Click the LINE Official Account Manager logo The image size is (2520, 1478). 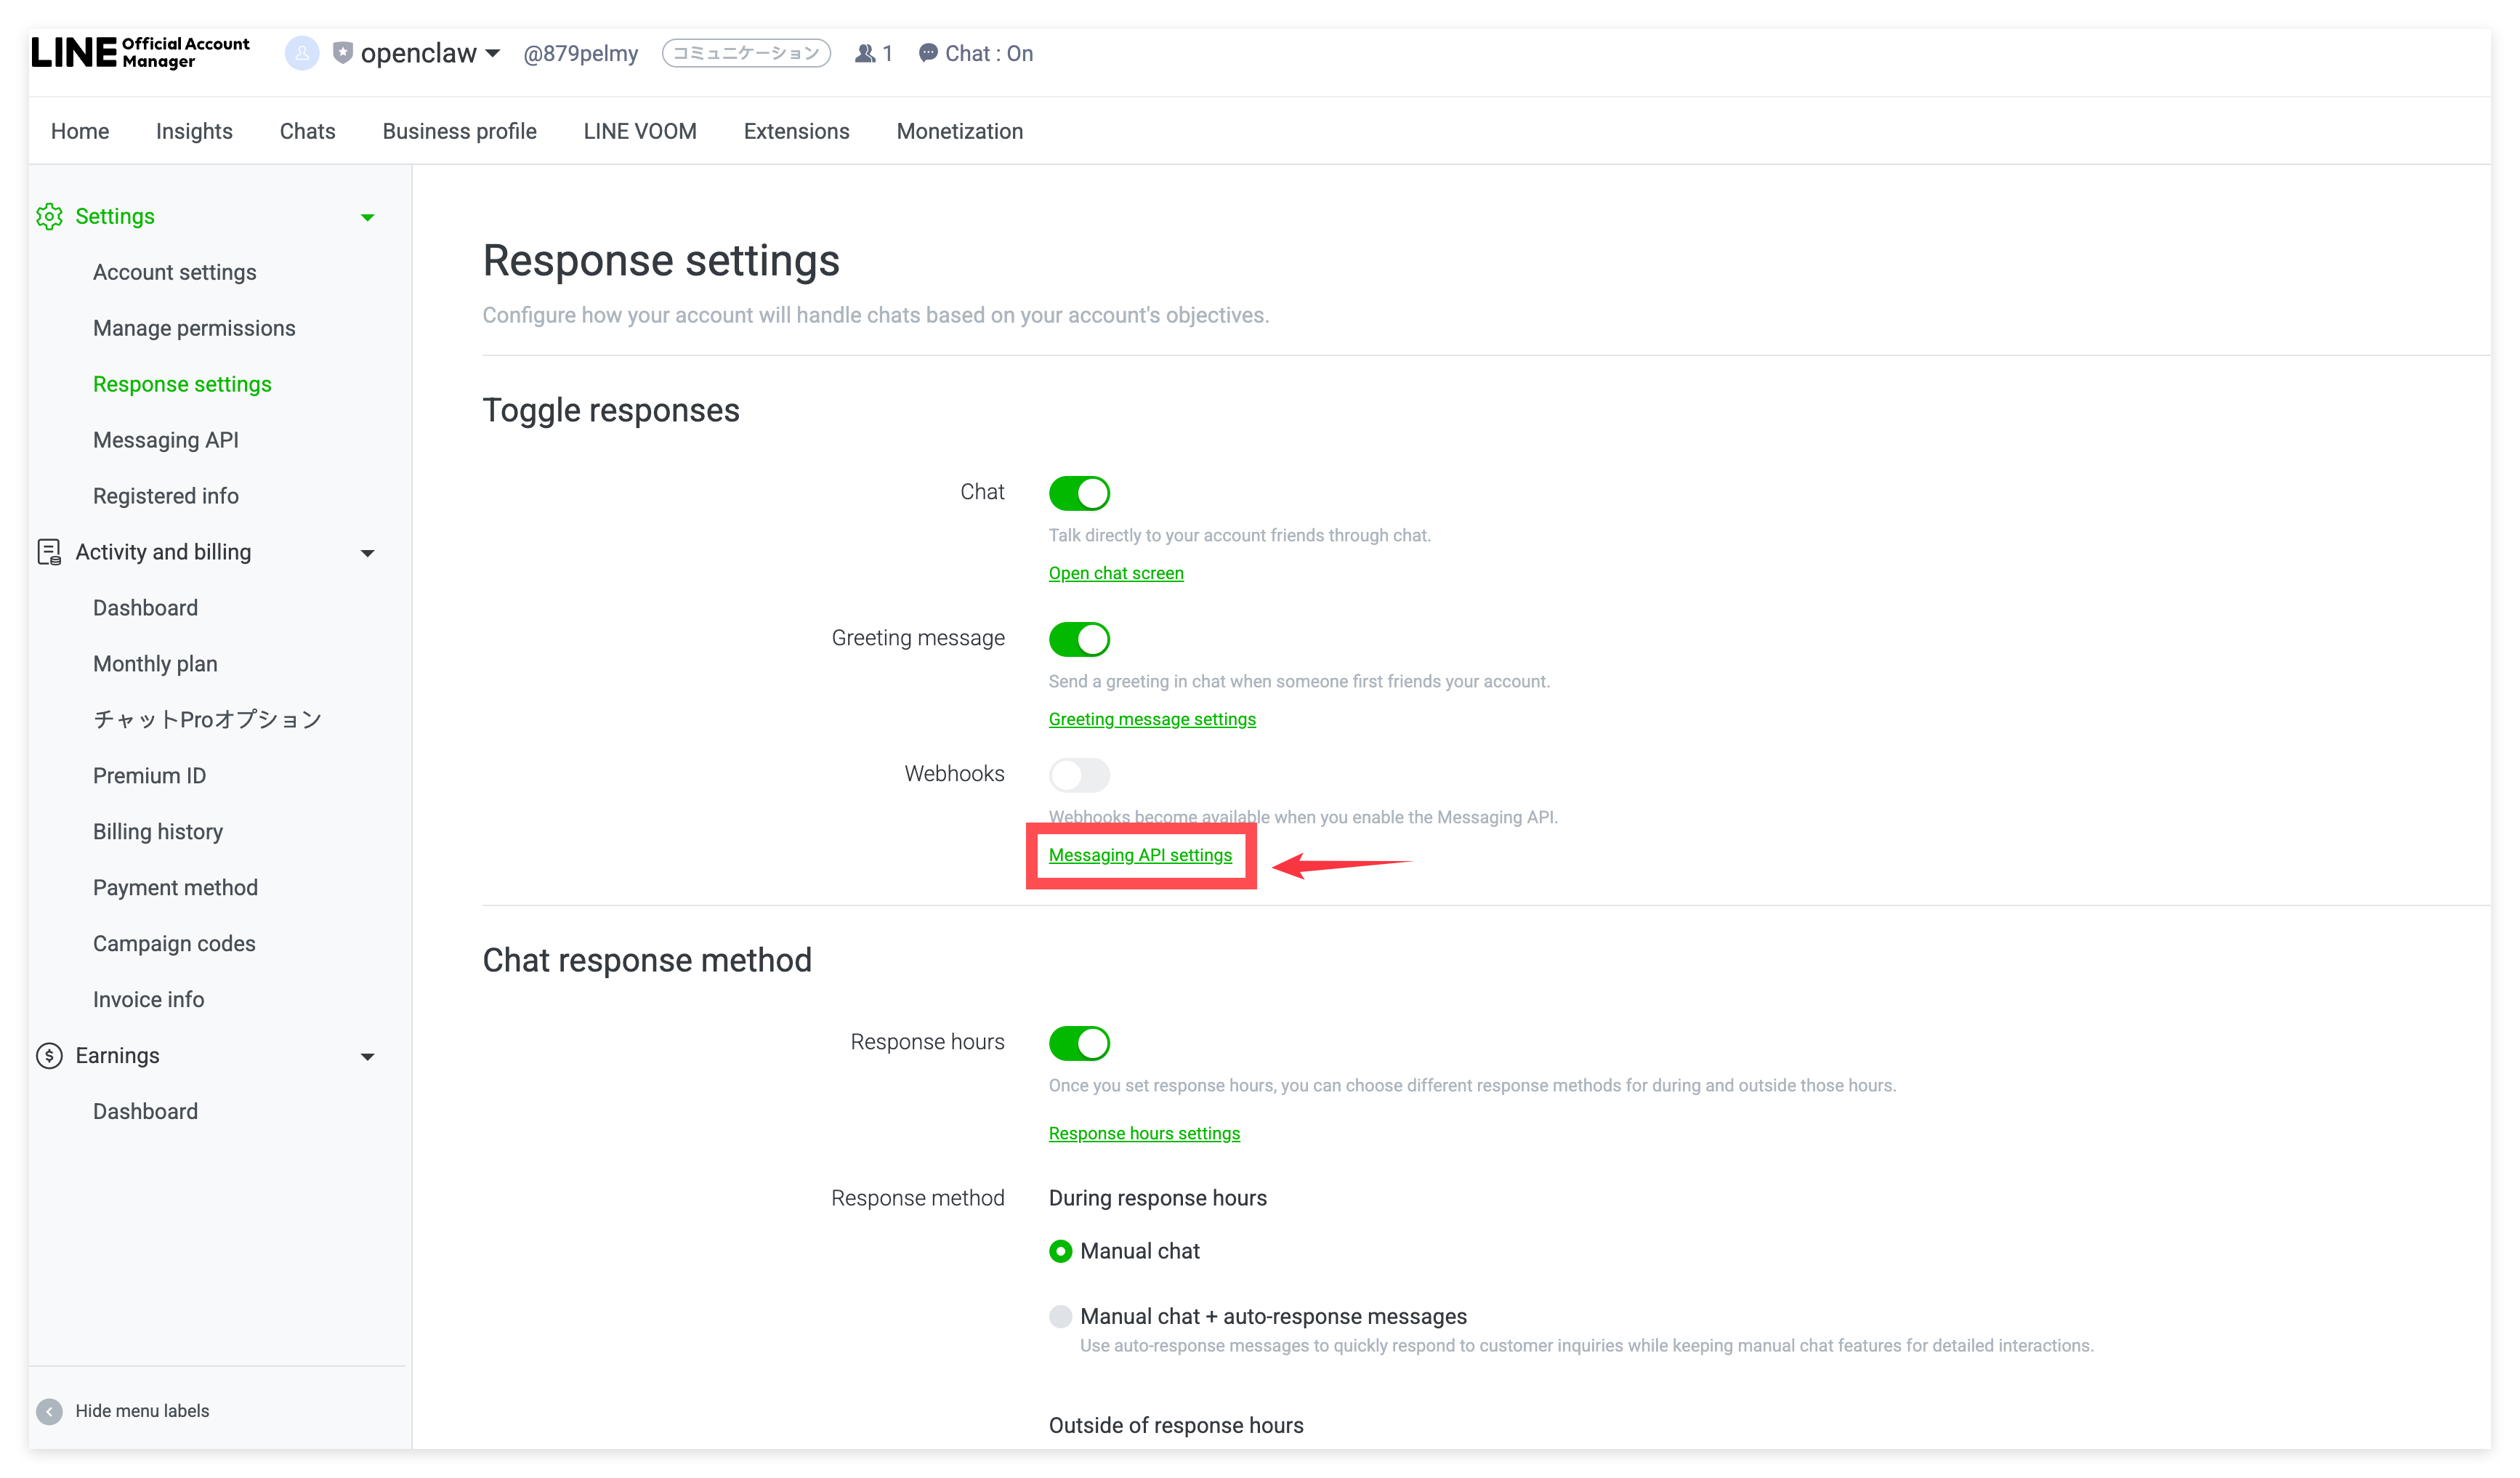point(140,53)
